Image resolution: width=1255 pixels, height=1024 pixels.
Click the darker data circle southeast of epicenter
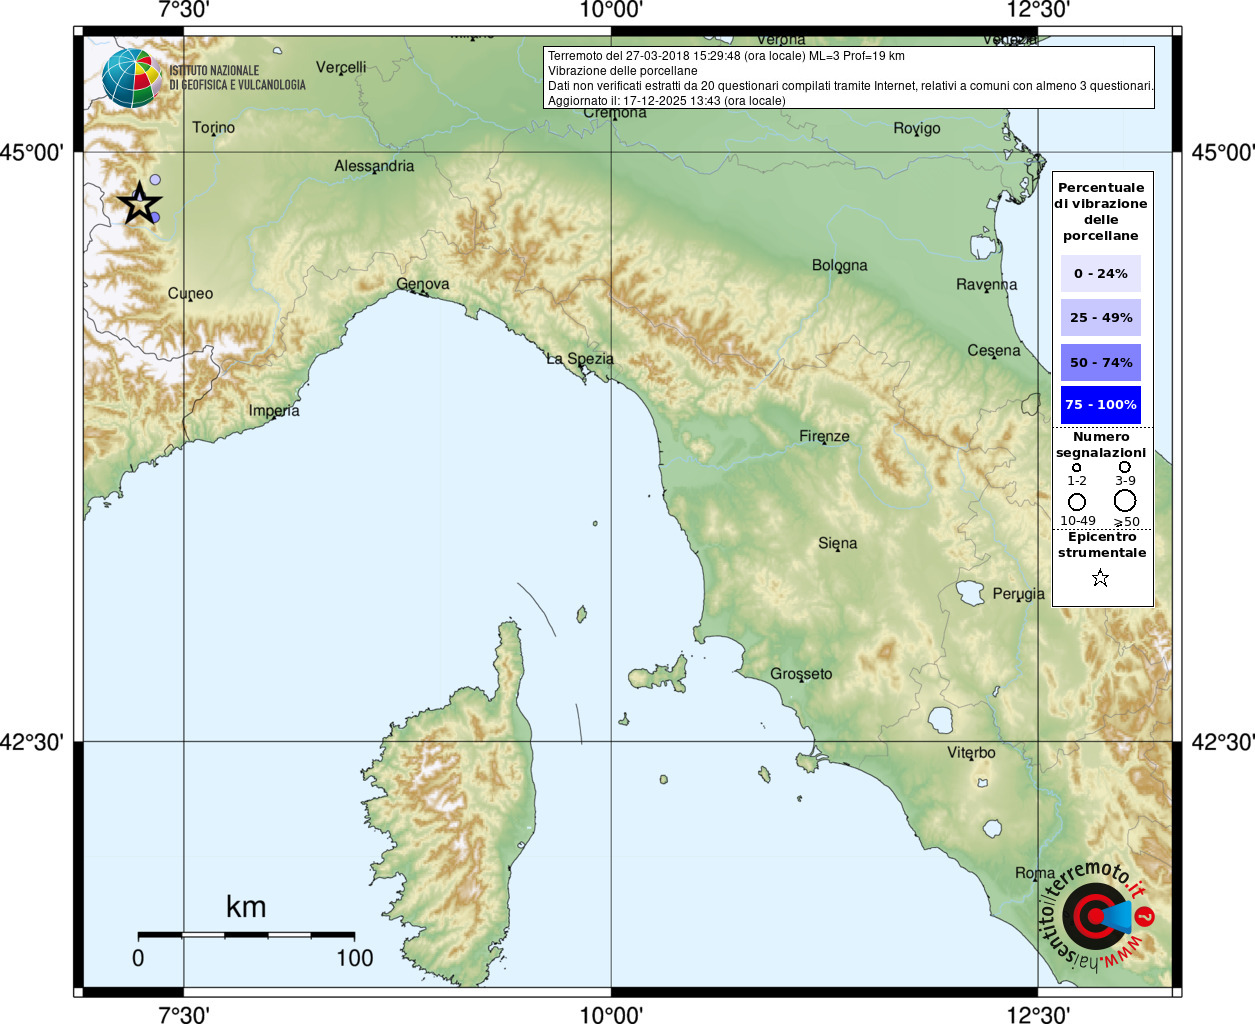154,217
